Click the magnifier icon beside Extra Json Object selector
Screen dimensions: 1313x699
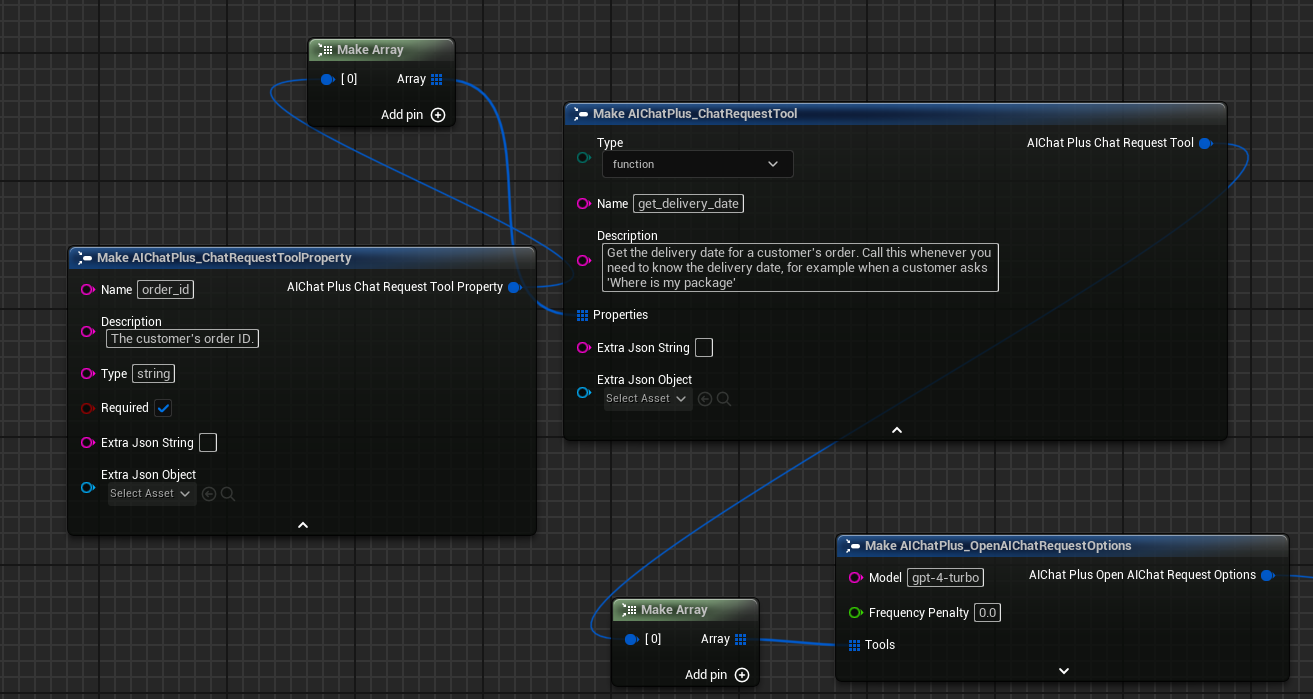[724, 398]
